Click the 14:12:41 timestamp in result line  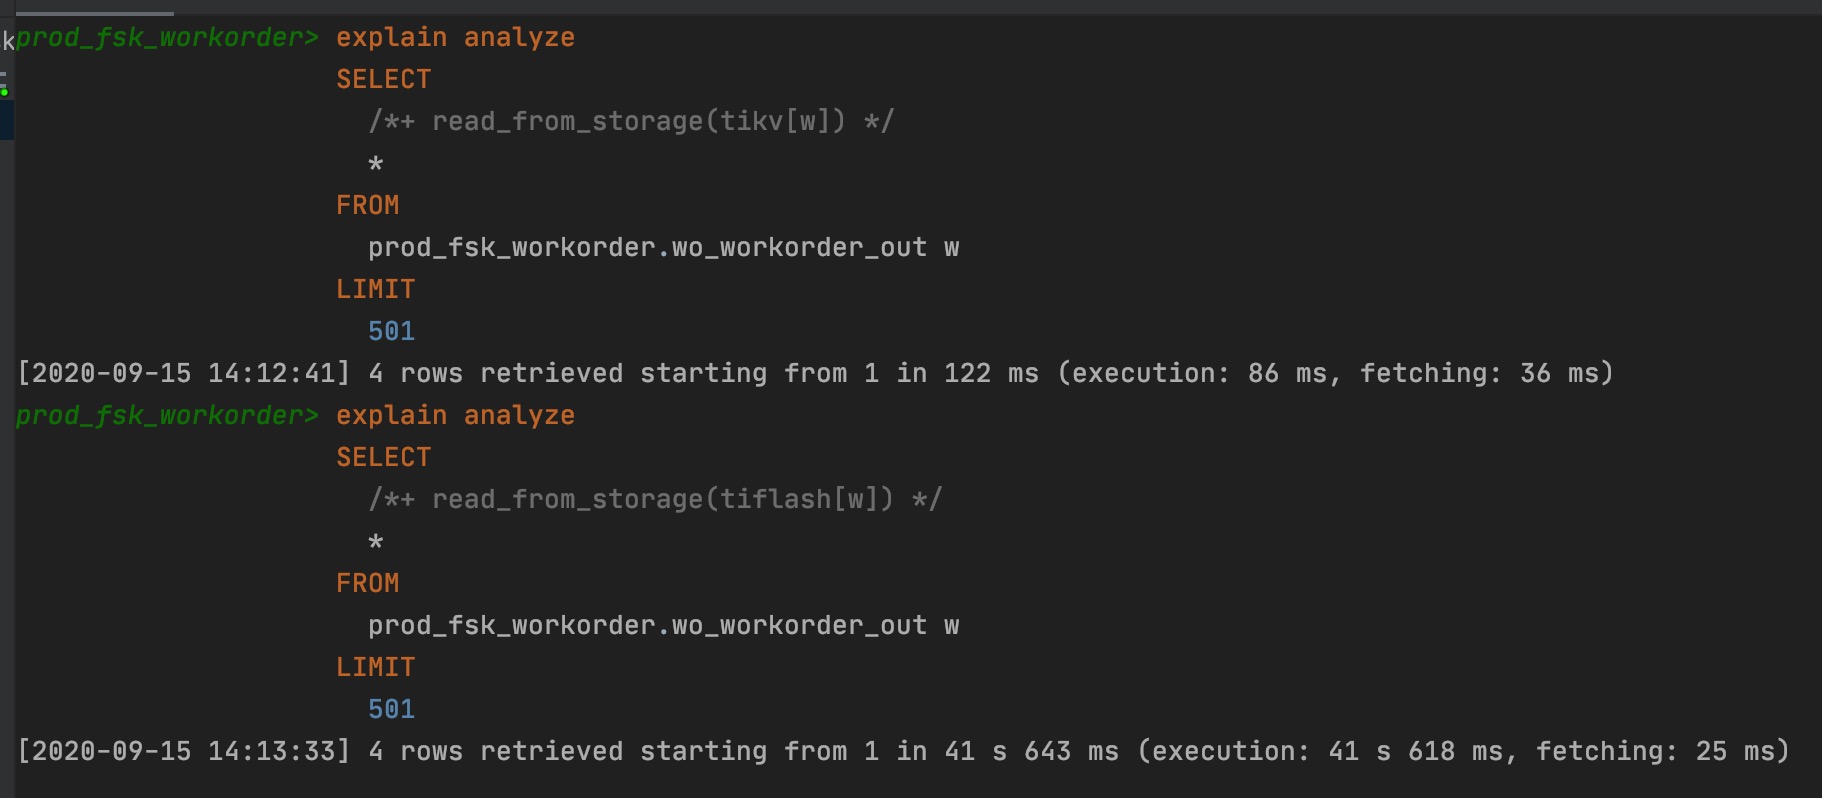coord(271,374)
